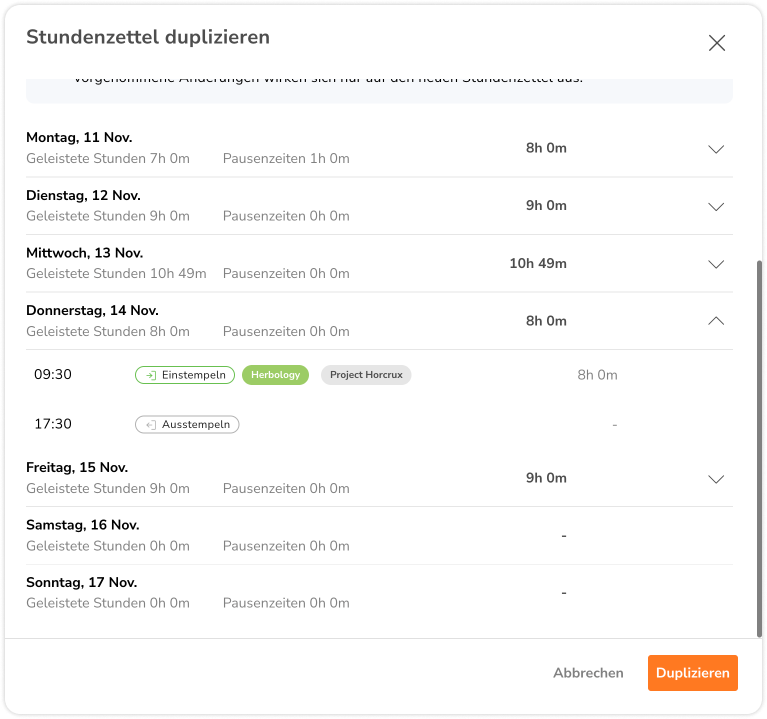Screen dimensions: 767x719
Task: Click Pausenzeiten 0h 0m under Sonntag
Action: coord(286,603)
